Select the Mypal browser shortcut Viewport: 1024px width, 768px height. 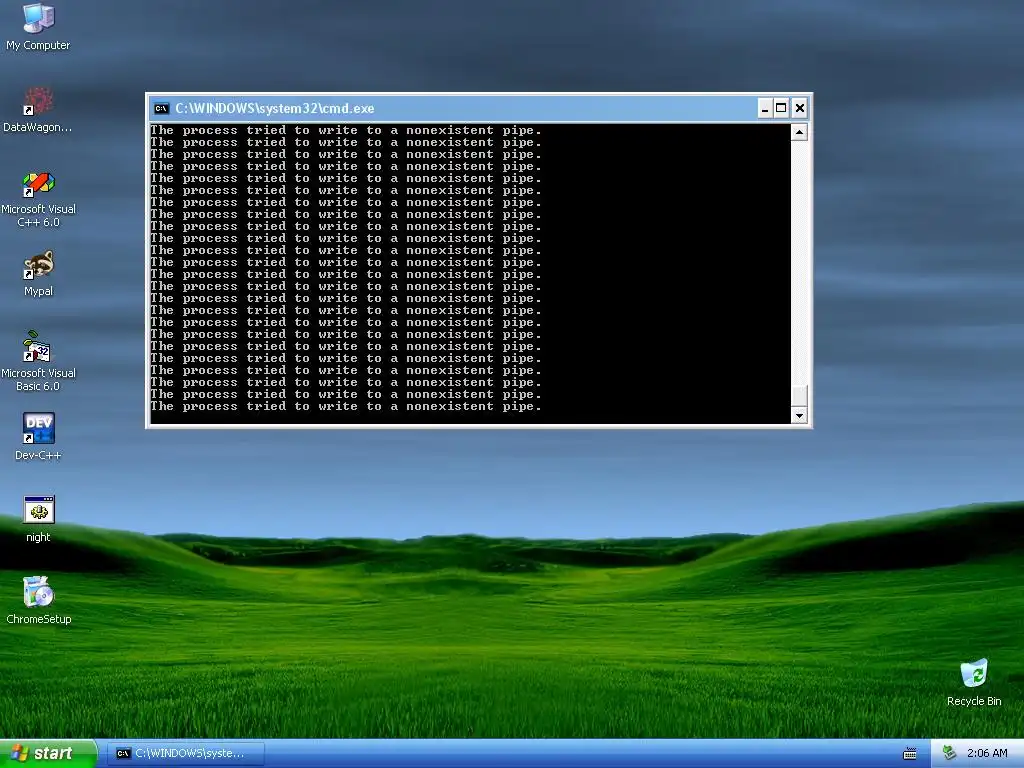[x=38, y=274]
